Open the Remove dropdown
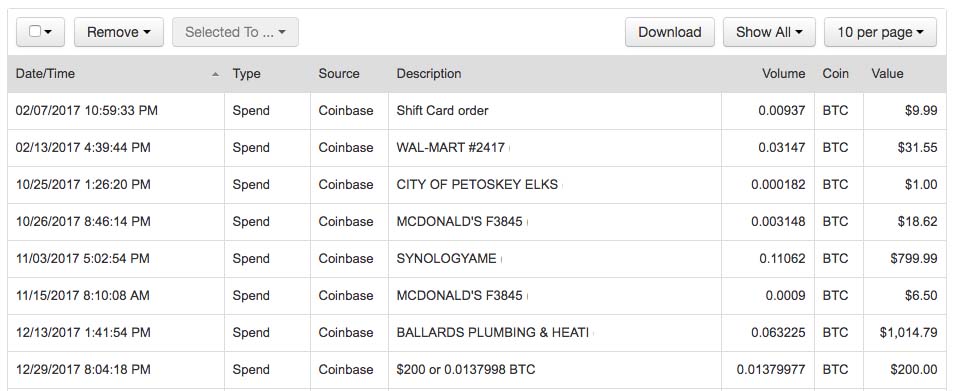The image size is (956, 391). (119, 32)
